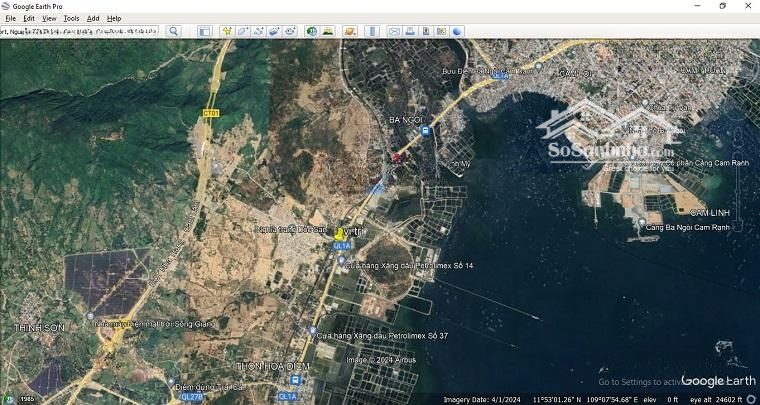
Task: Toggle the sidebar panel visibility
Action: (x=204, y=31)
